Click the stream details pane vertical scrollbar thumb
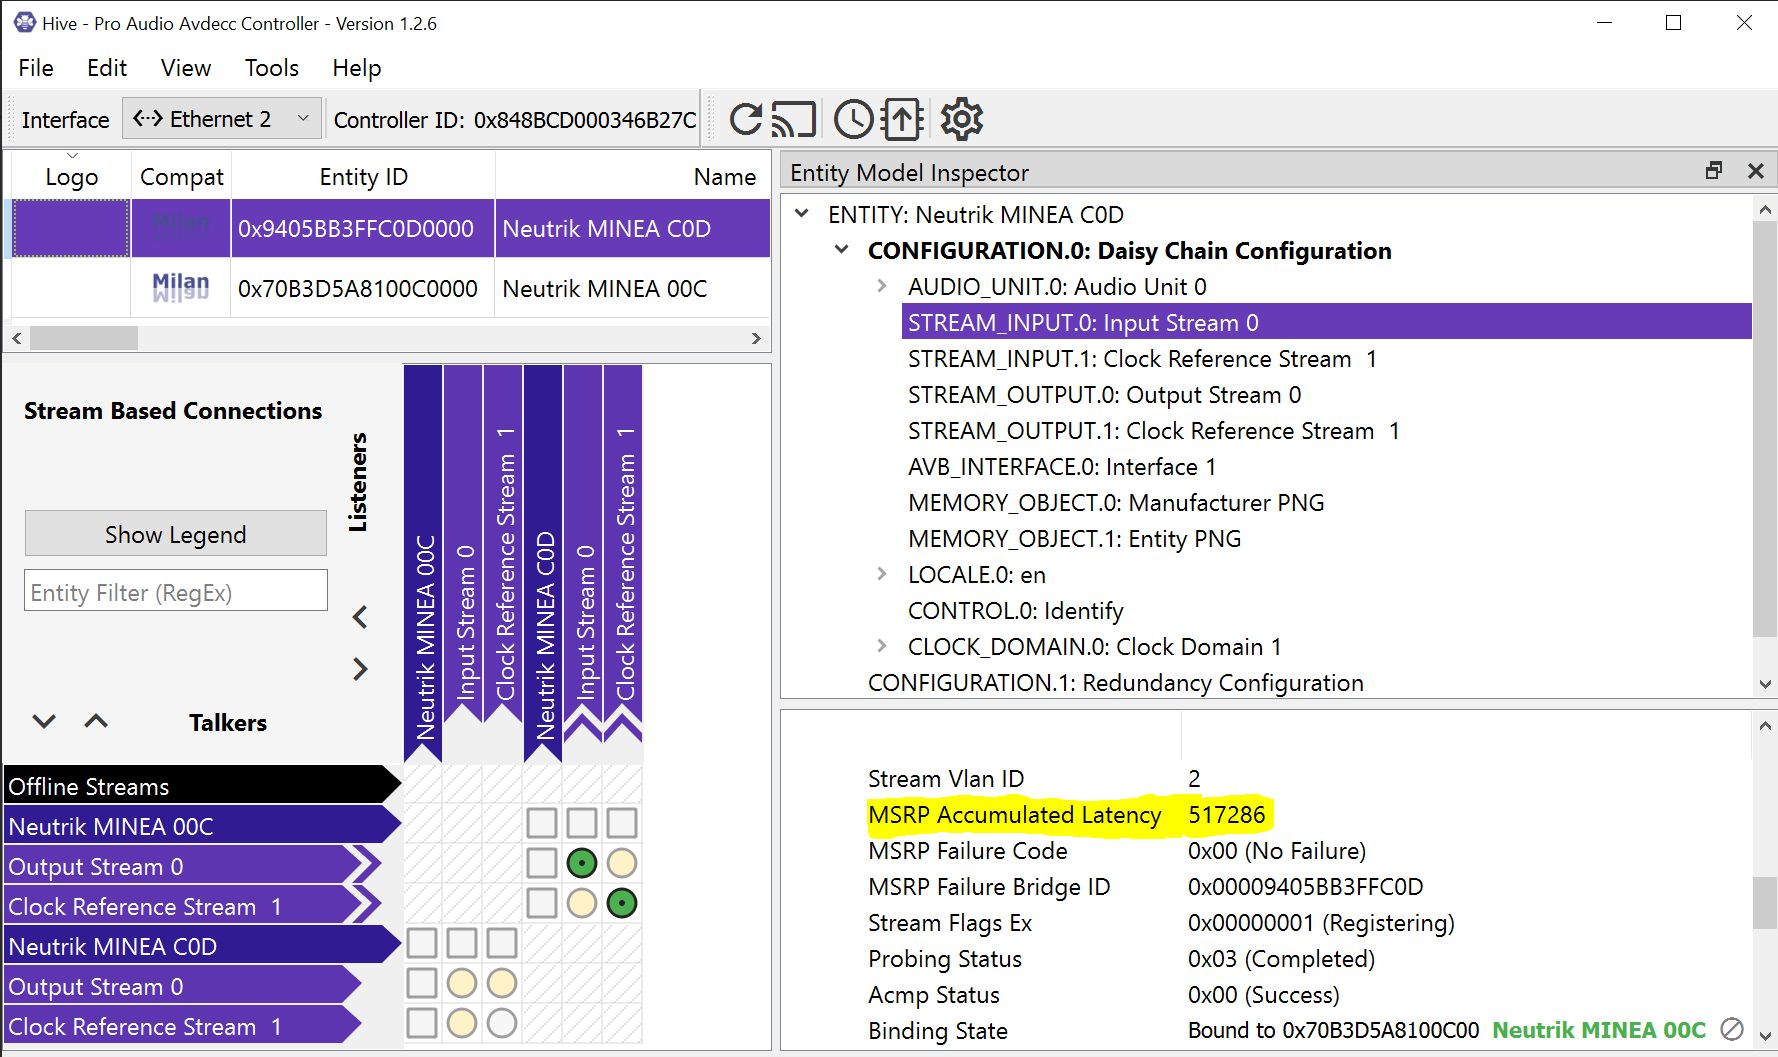This screenshot has height=1057, width=1778. pyautogui.click(x=1765, y=902)
